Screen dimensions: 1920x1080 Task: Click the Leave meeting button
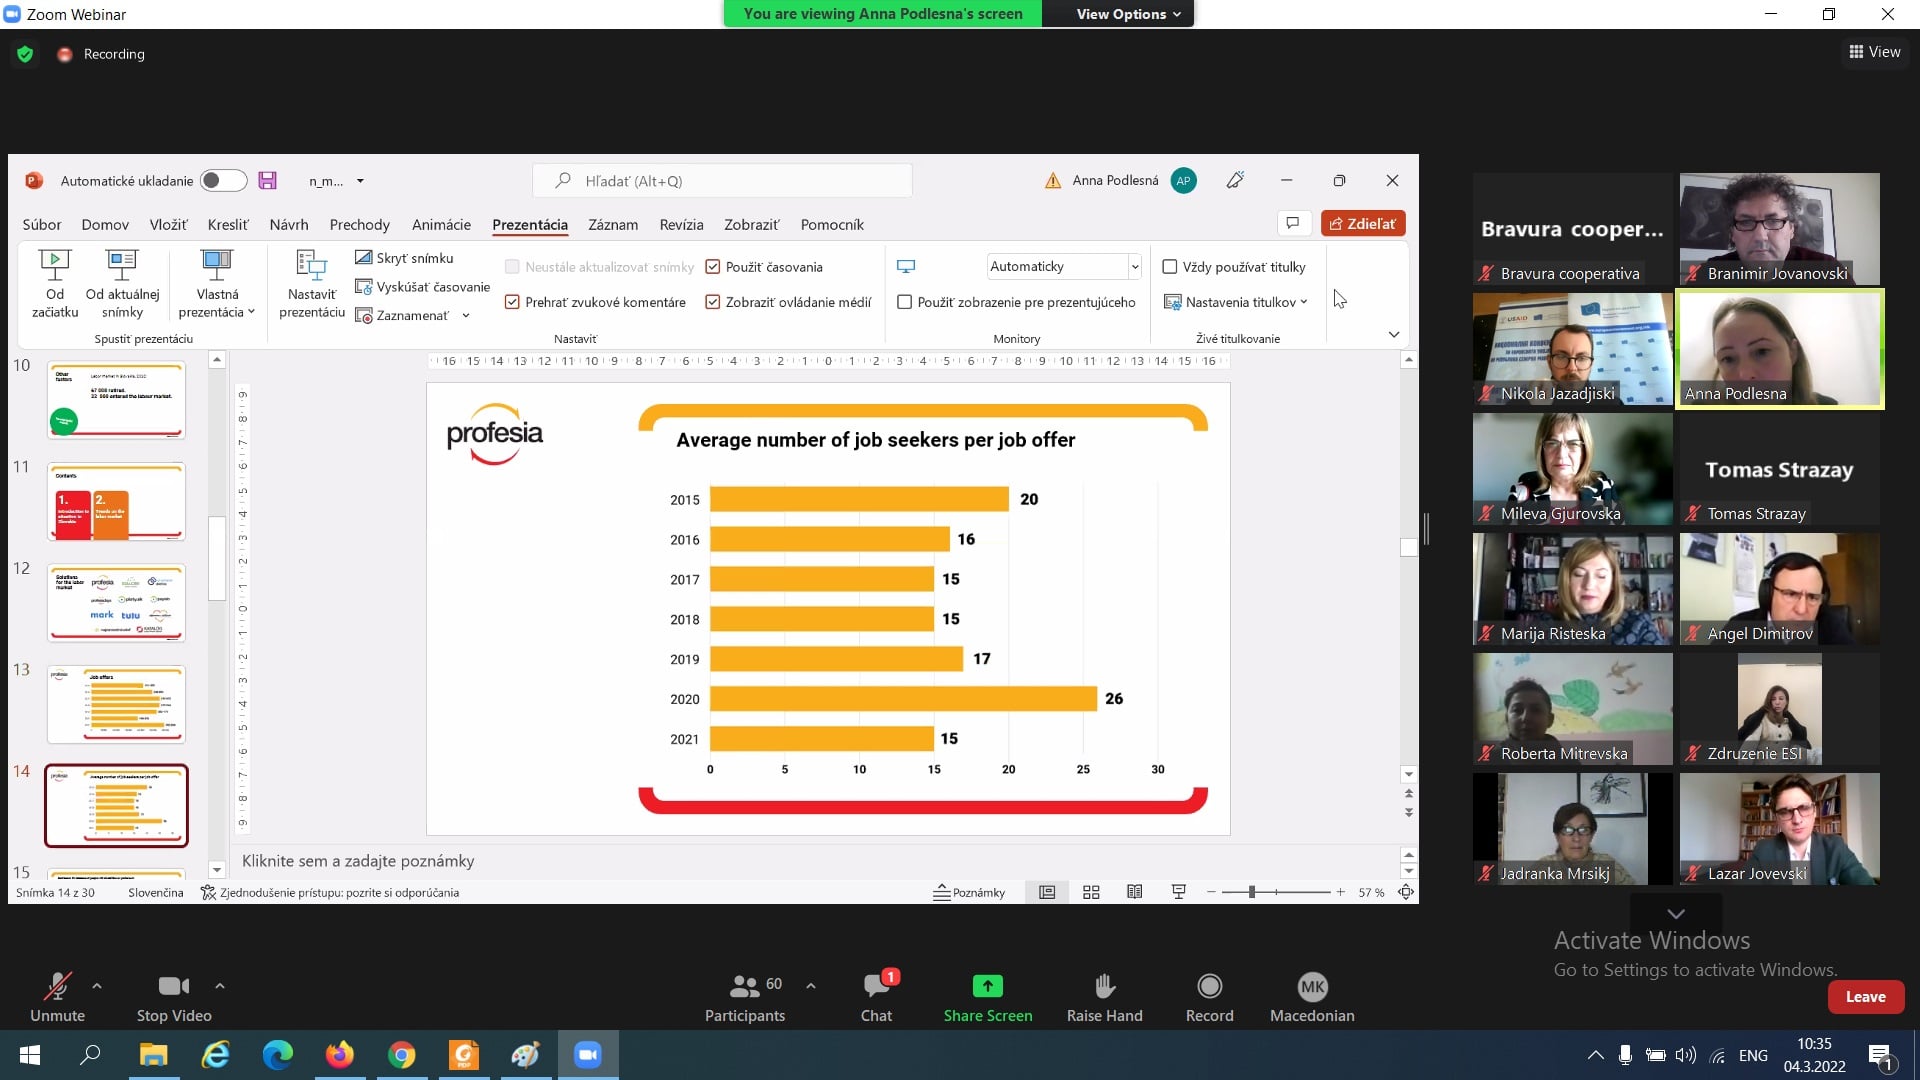pos(1866,997)
